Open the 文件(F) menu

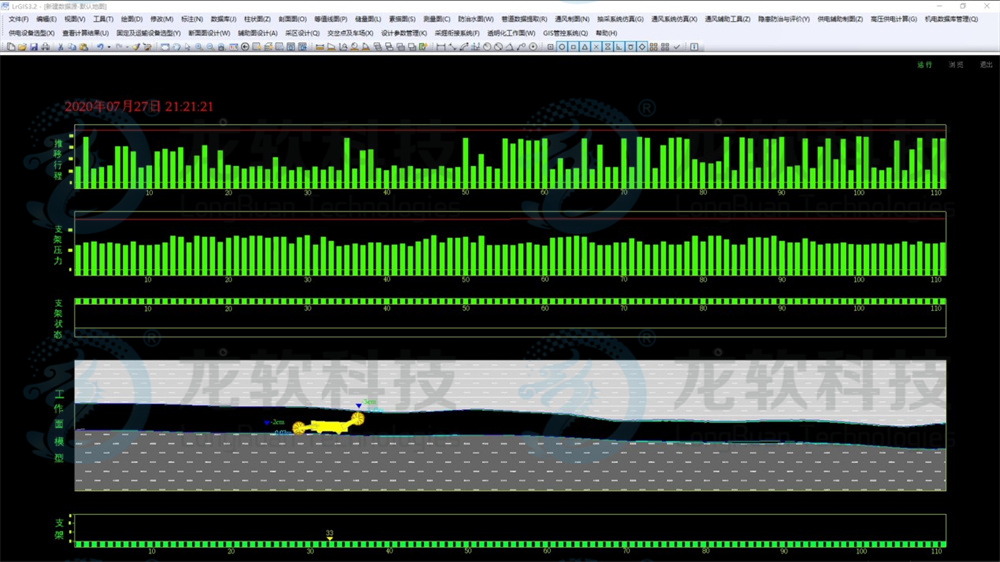coord(18,19)
